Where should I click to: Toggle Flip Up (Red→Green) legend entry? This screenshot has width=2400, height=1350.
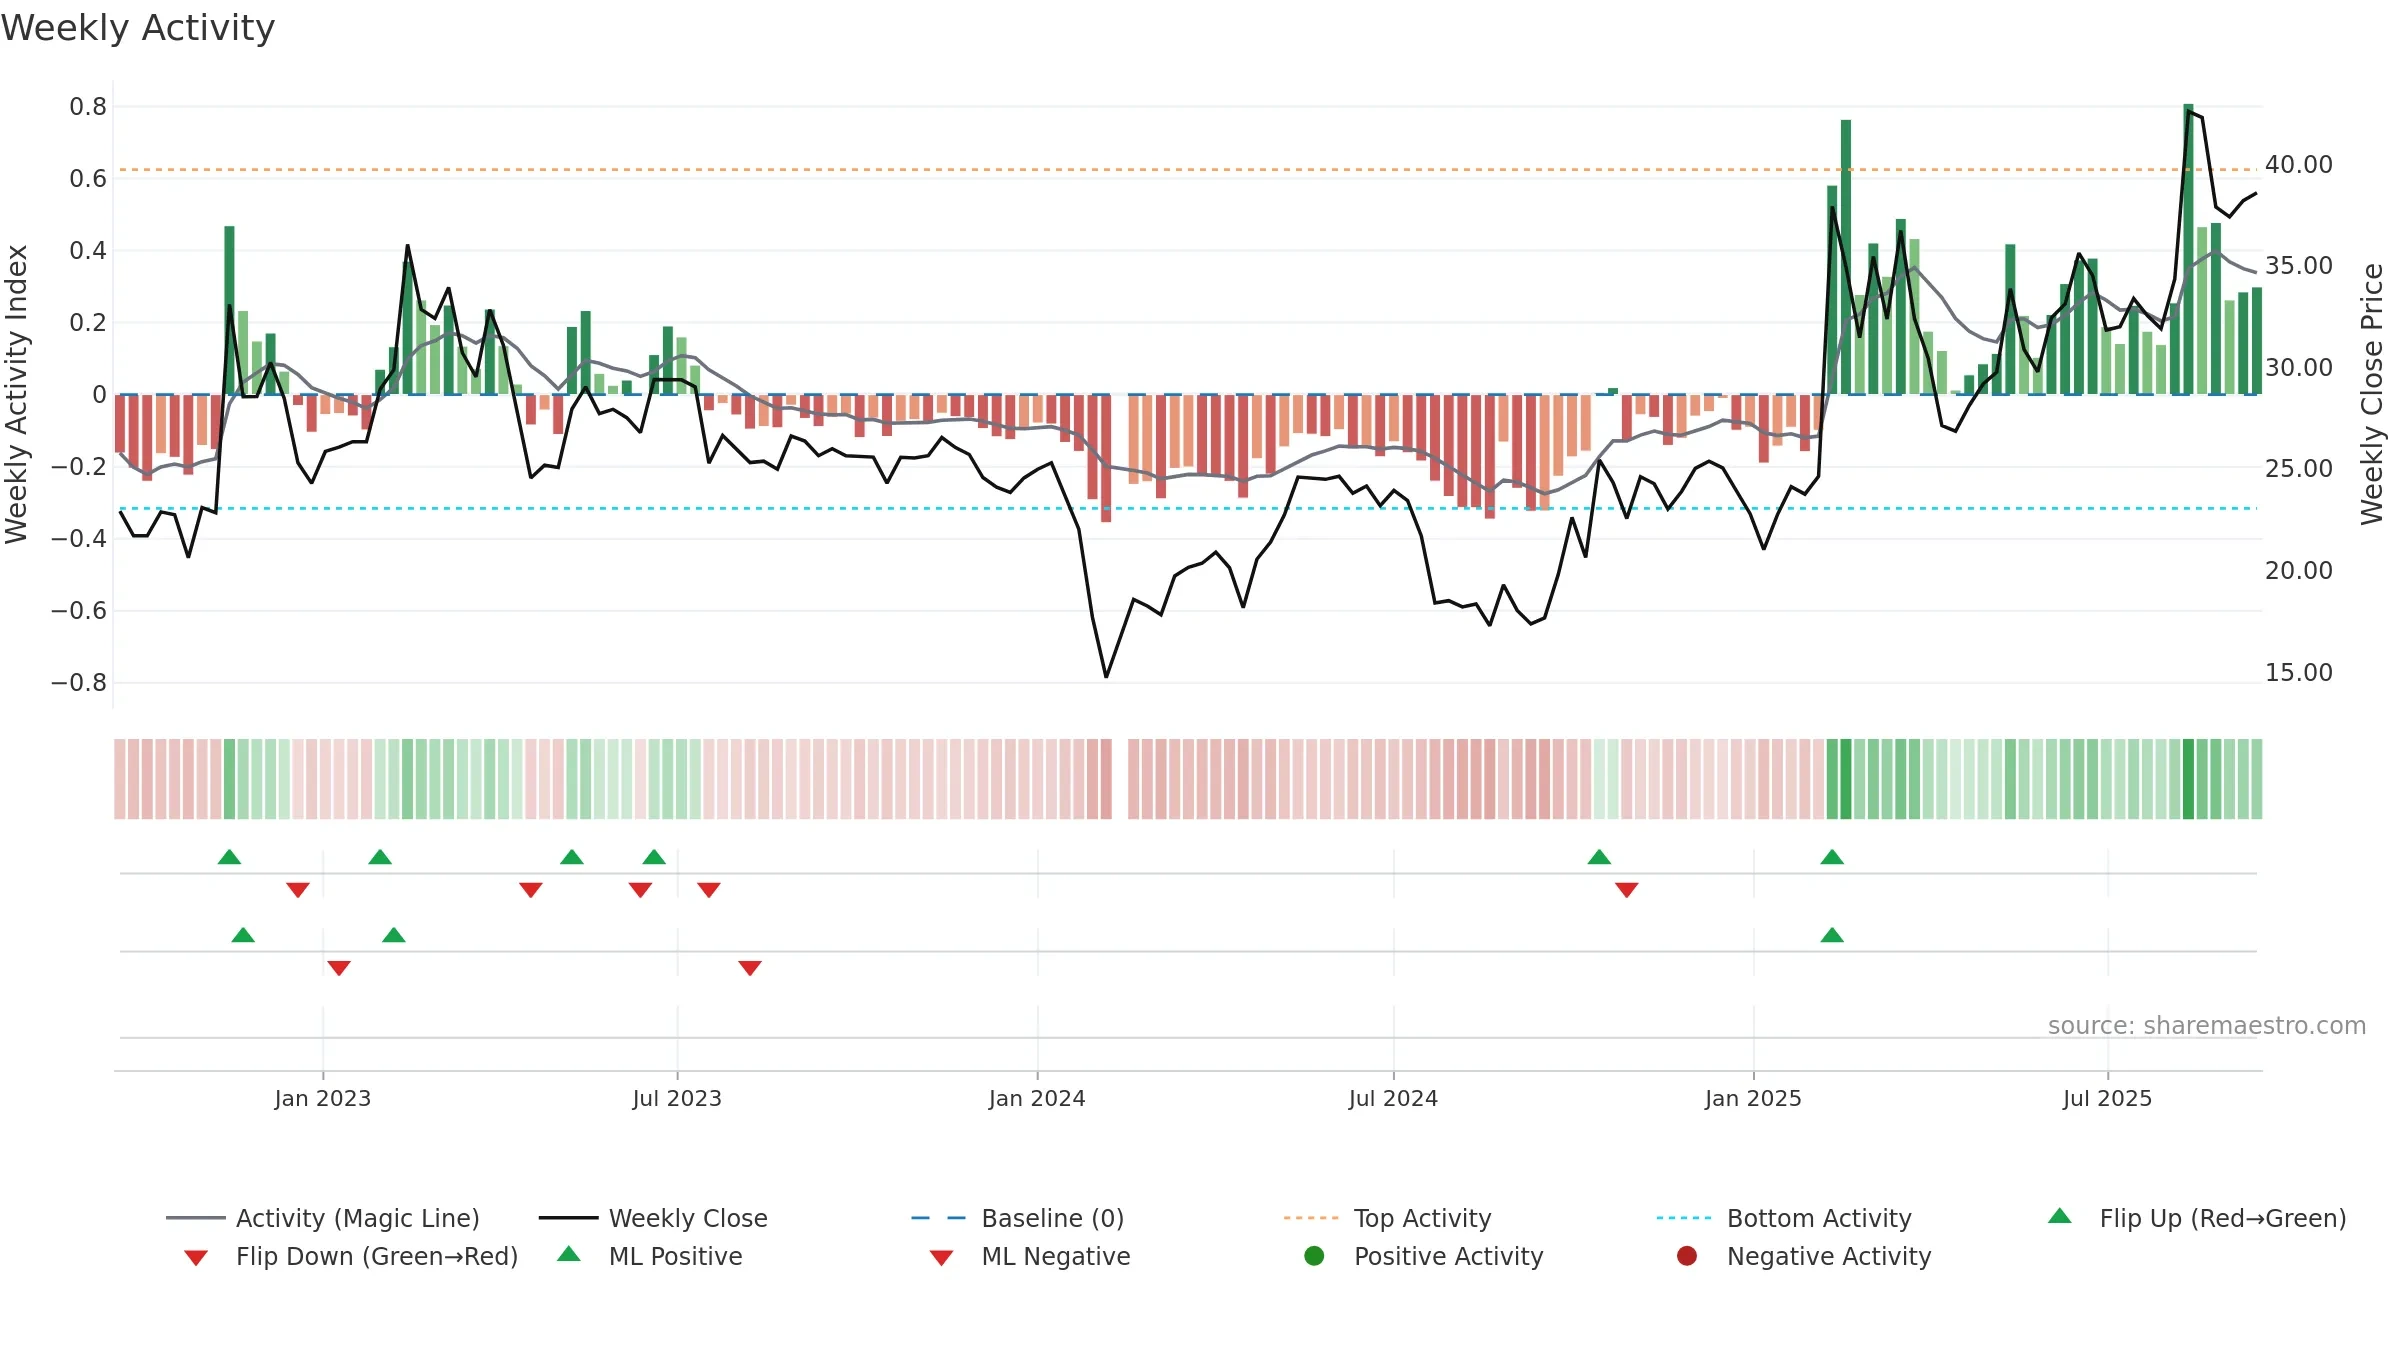point(2196,1218)
